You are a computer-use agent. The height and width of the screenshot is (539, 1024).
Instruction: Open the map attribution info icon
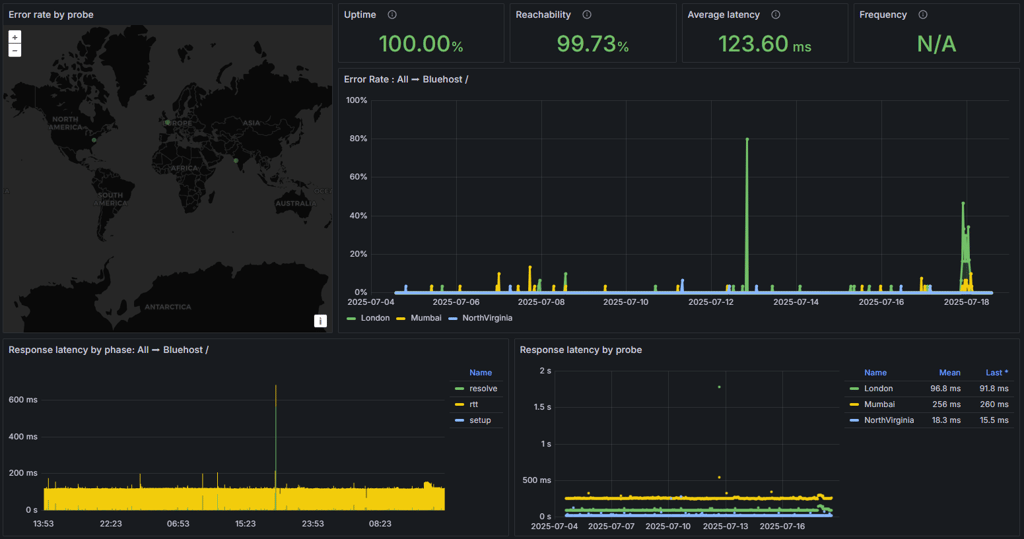pyautogui.click(x=320, y=321)
